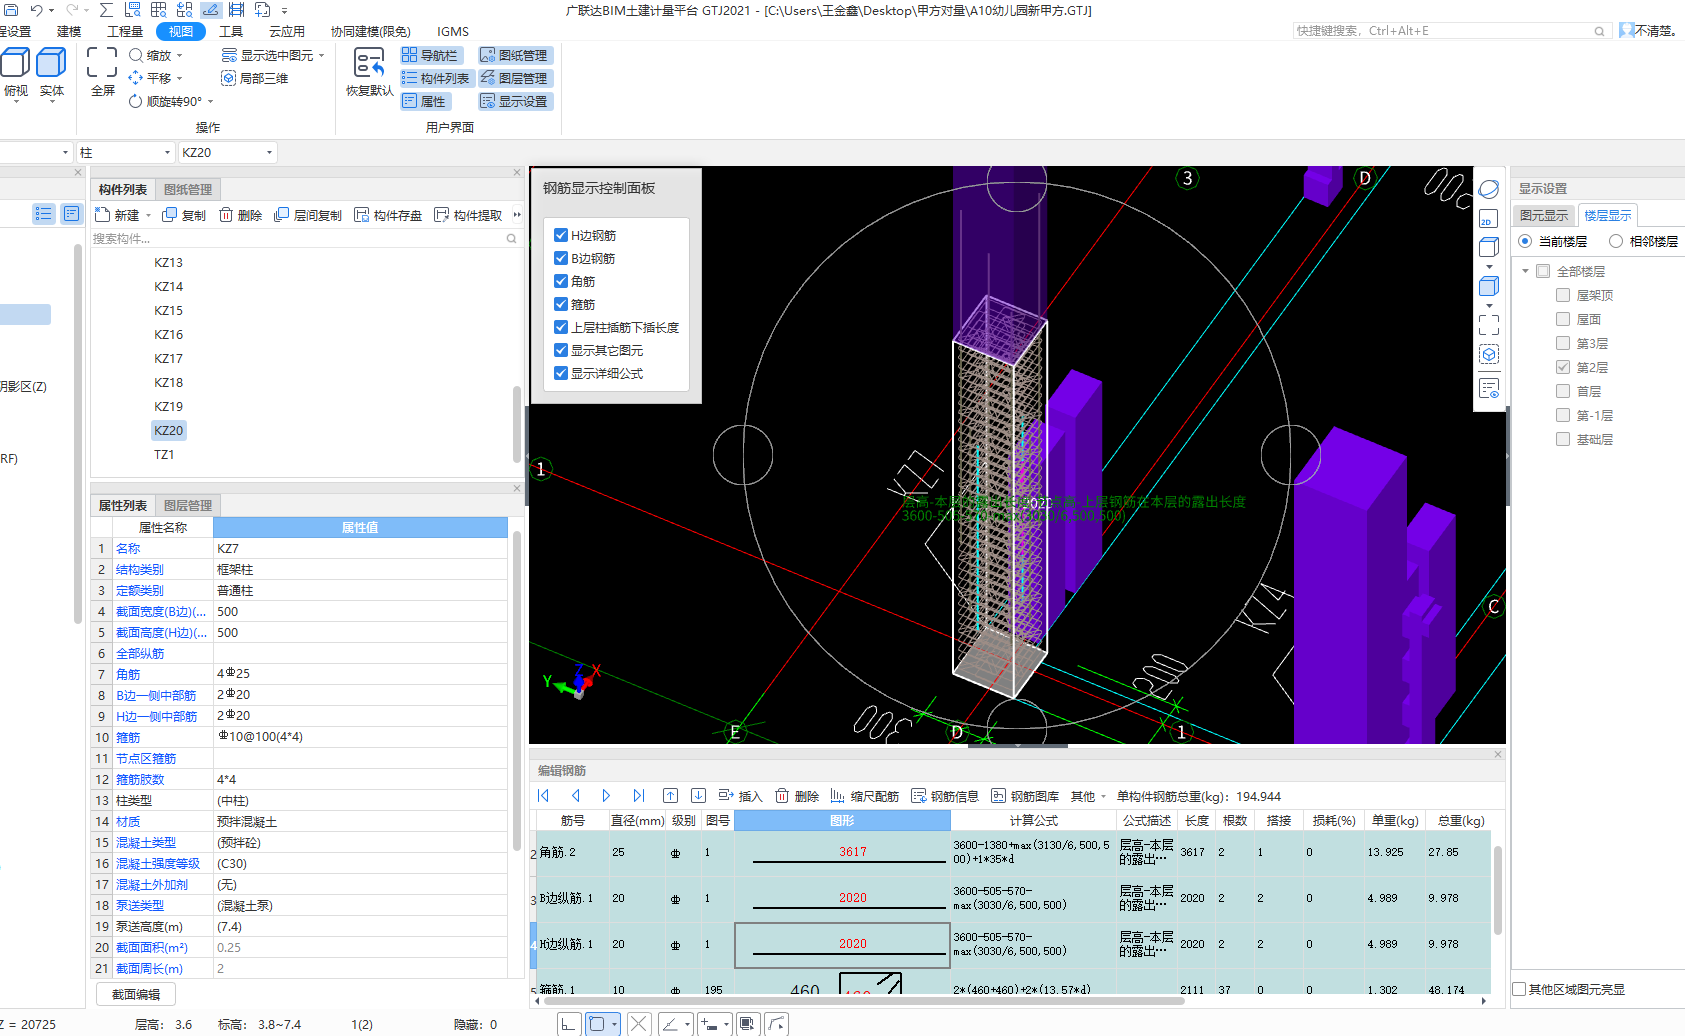Click the undo arrow in title bar
Viewport: 1685px width, 1036px height.
click(x=36, y=10)
